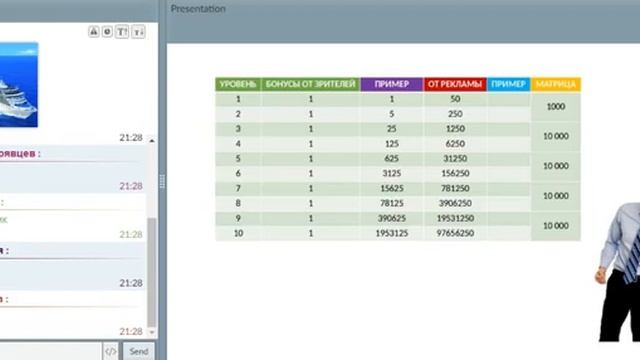
Task: Click the round clock icon in chat toolbar
Action: click(x=107, y=31)
